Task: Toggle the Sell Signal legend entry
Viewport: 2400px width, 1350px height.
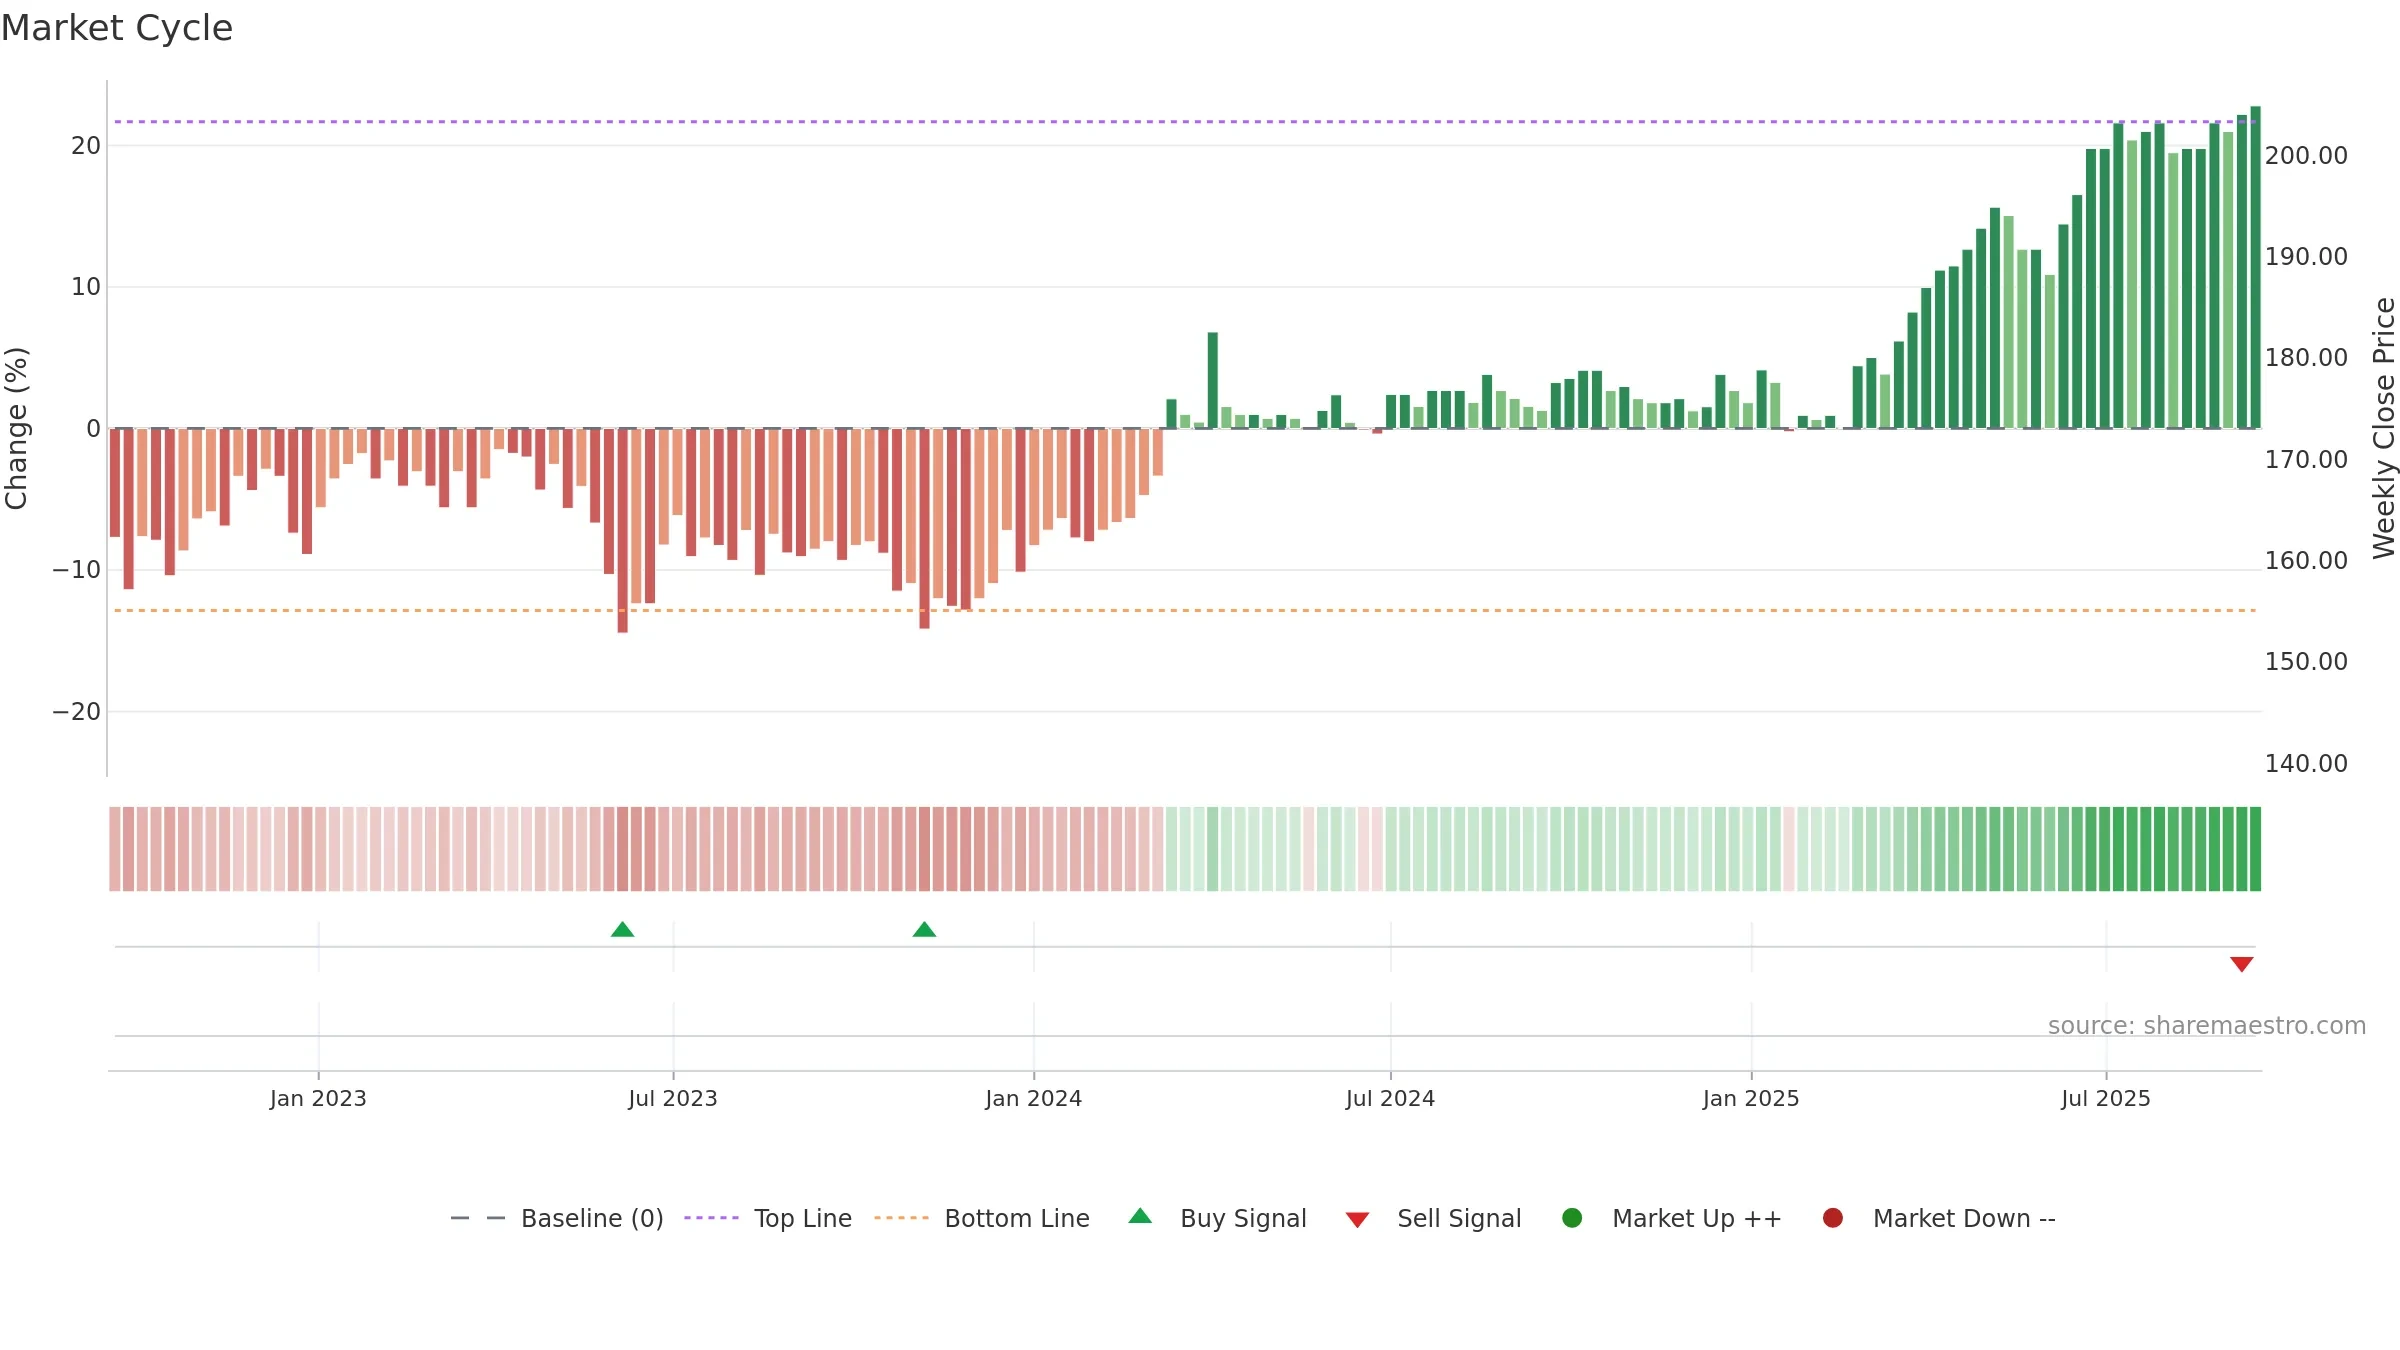Action: (x=1433, y=1218)
